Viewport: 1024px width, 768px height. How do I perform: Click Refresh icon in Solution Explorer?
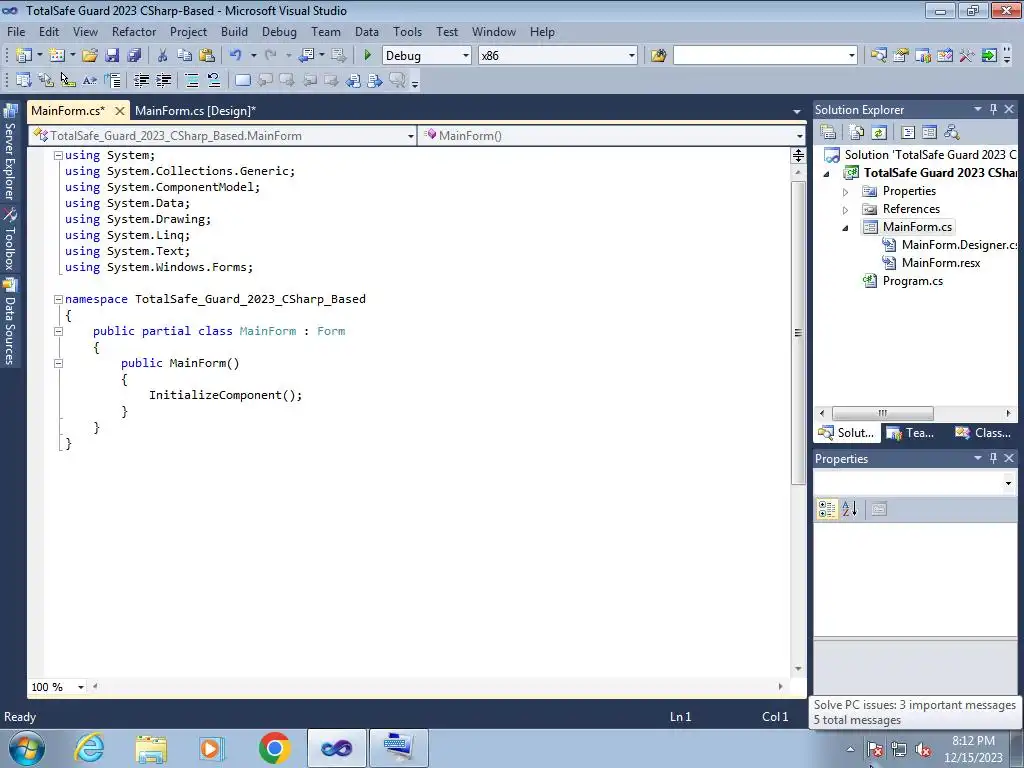pyautogui.click(x=879, y=133)
